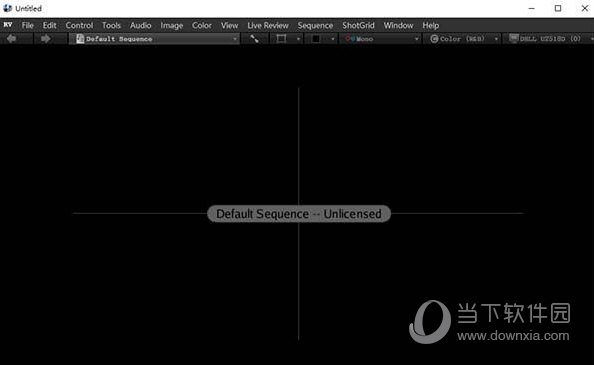This screenshot has width=594, height=365.
Task: Expand the Default Sequence view dropdown
Action: coord(155,39)
